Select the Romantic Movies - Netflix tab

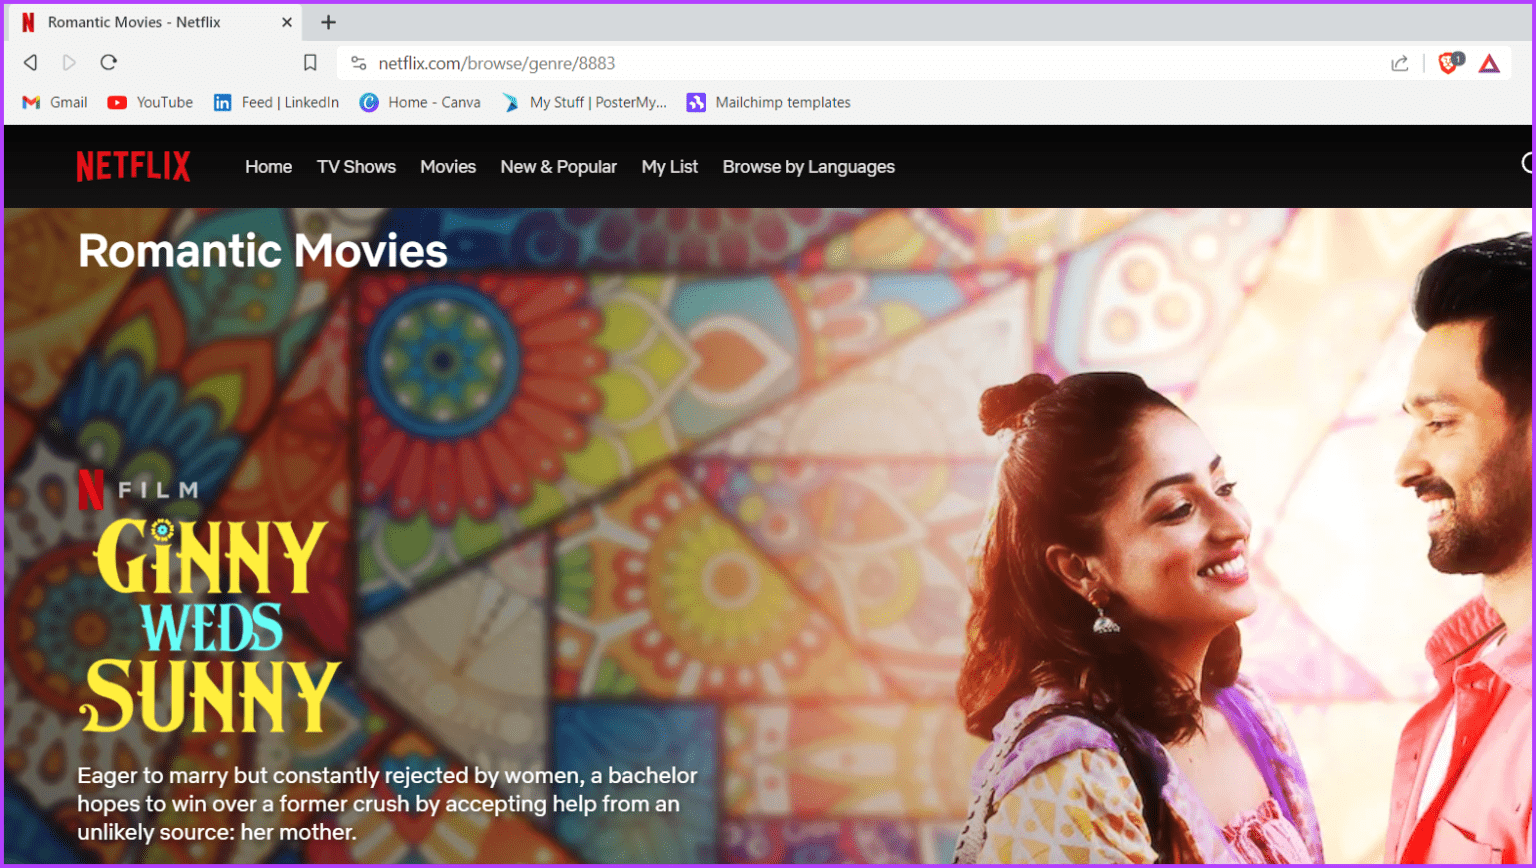(x=155, y=22)
